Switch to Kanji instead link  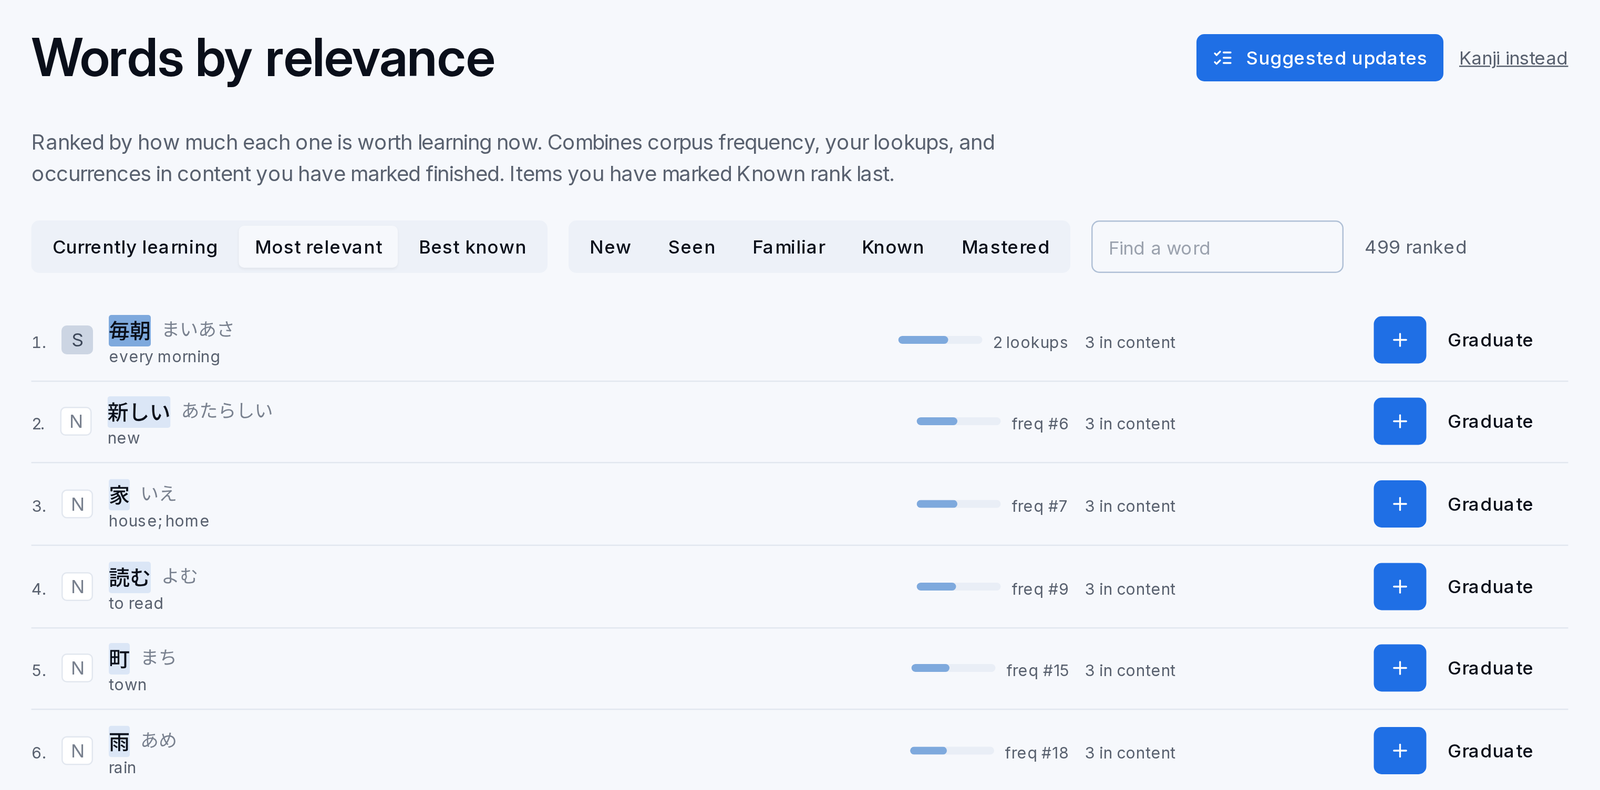[1513, 58]
